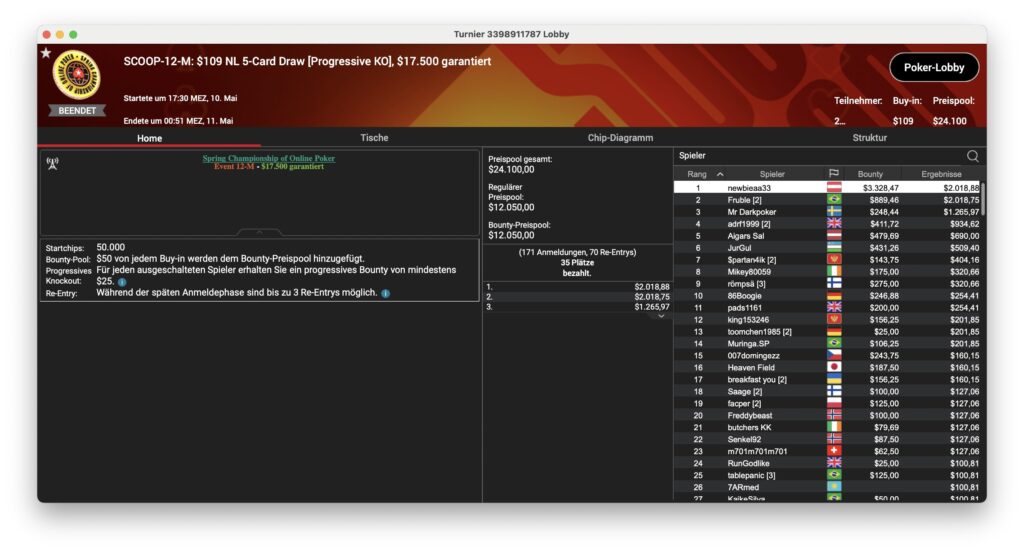Click info icon beside the Re-Entry description
Image resolution: width=1024 pixels, height=552 pixels.
[x=386, y=293]
